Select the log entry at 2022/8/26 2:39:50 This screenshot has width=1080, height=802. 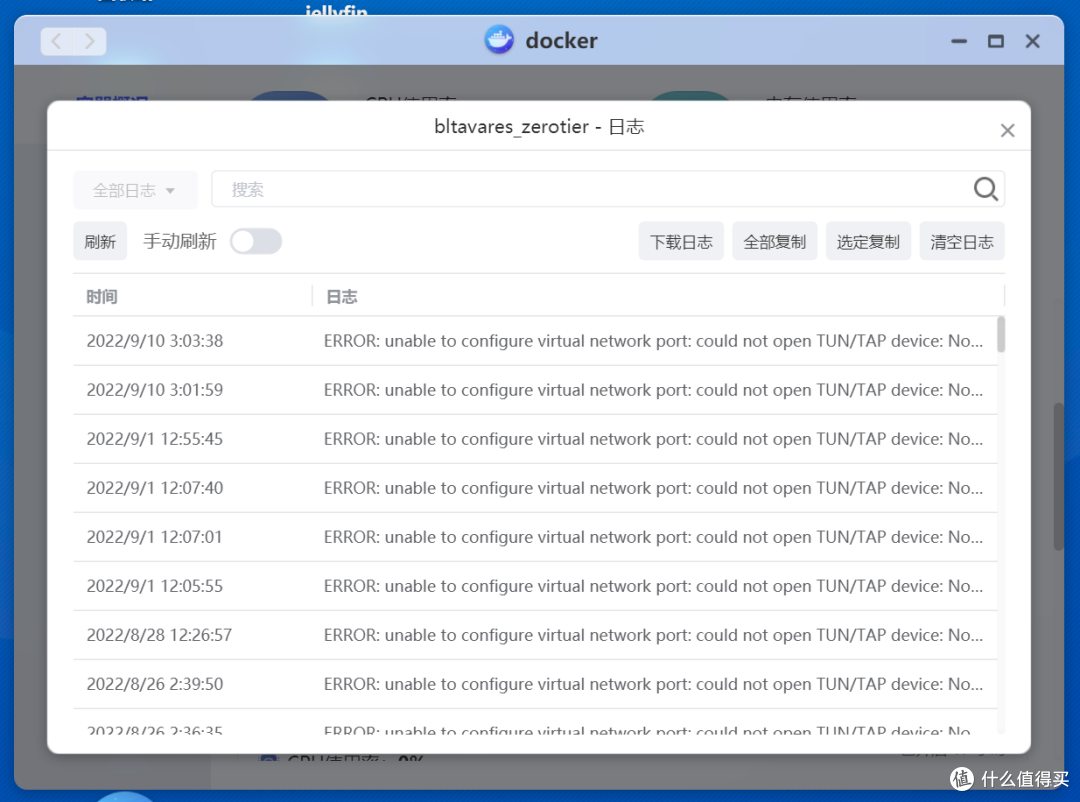click(535, 683)
